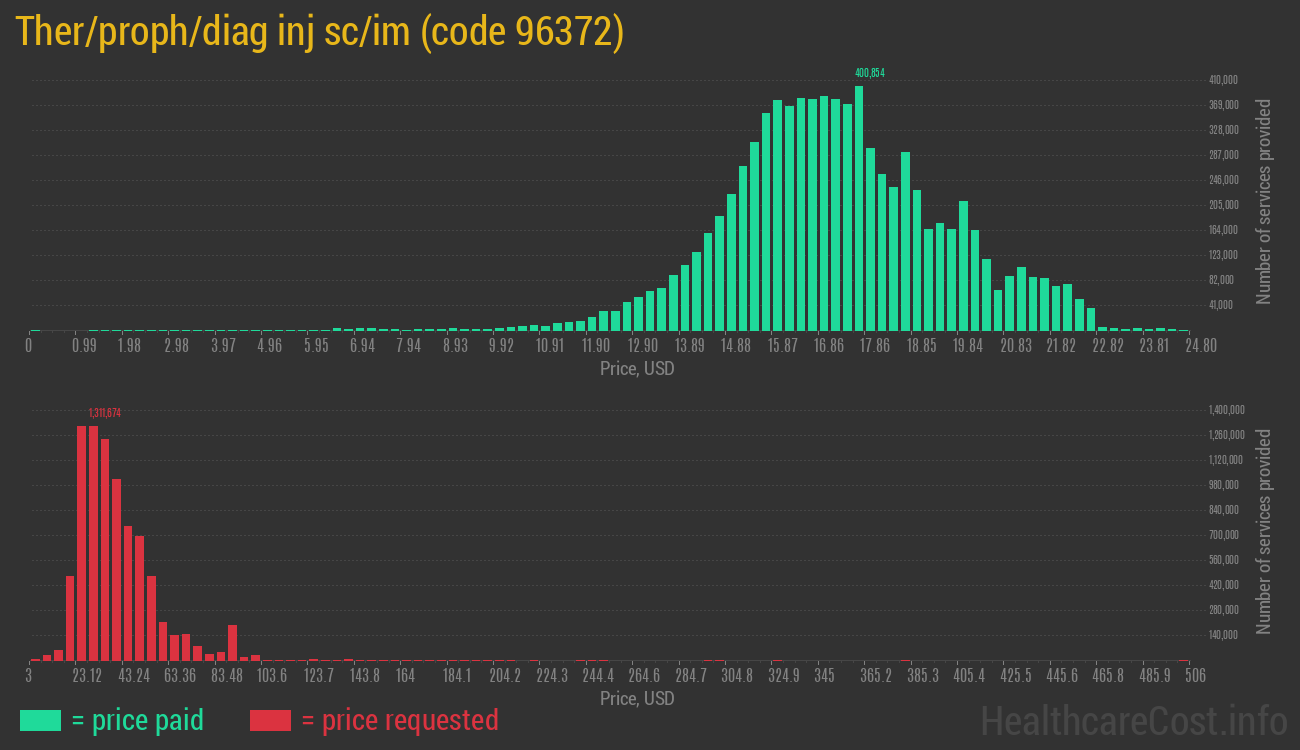Select the tallest green bar labeled 400,854

pyautogui.click(x=859, y=208)
